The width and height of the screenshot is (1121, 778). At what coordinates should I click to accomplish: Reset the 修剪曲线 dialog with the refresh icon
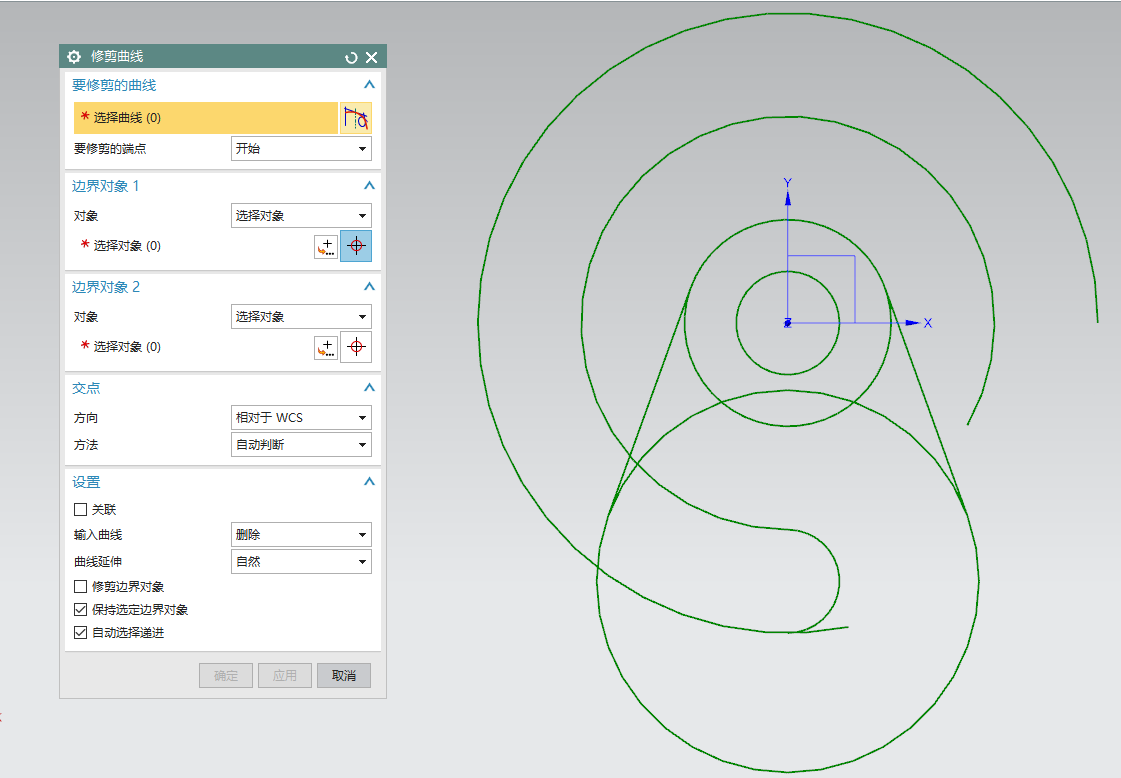point(351,57)
